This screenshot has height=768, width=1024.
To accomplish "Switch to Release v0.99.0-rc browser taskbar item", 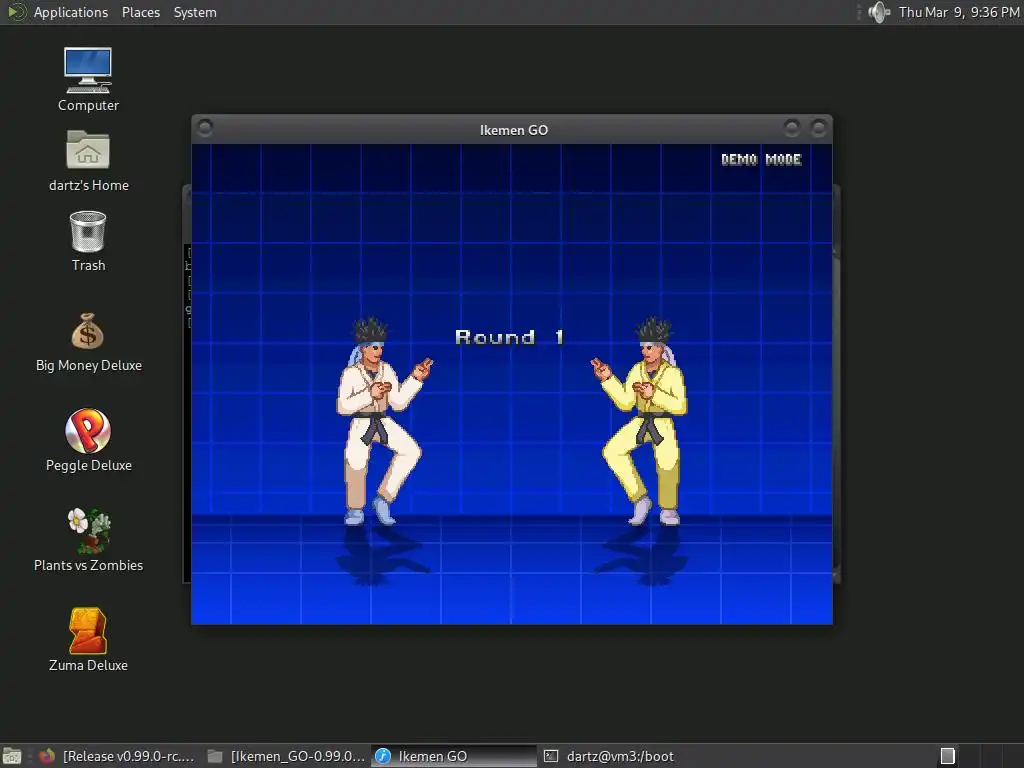I will point(118,756).
